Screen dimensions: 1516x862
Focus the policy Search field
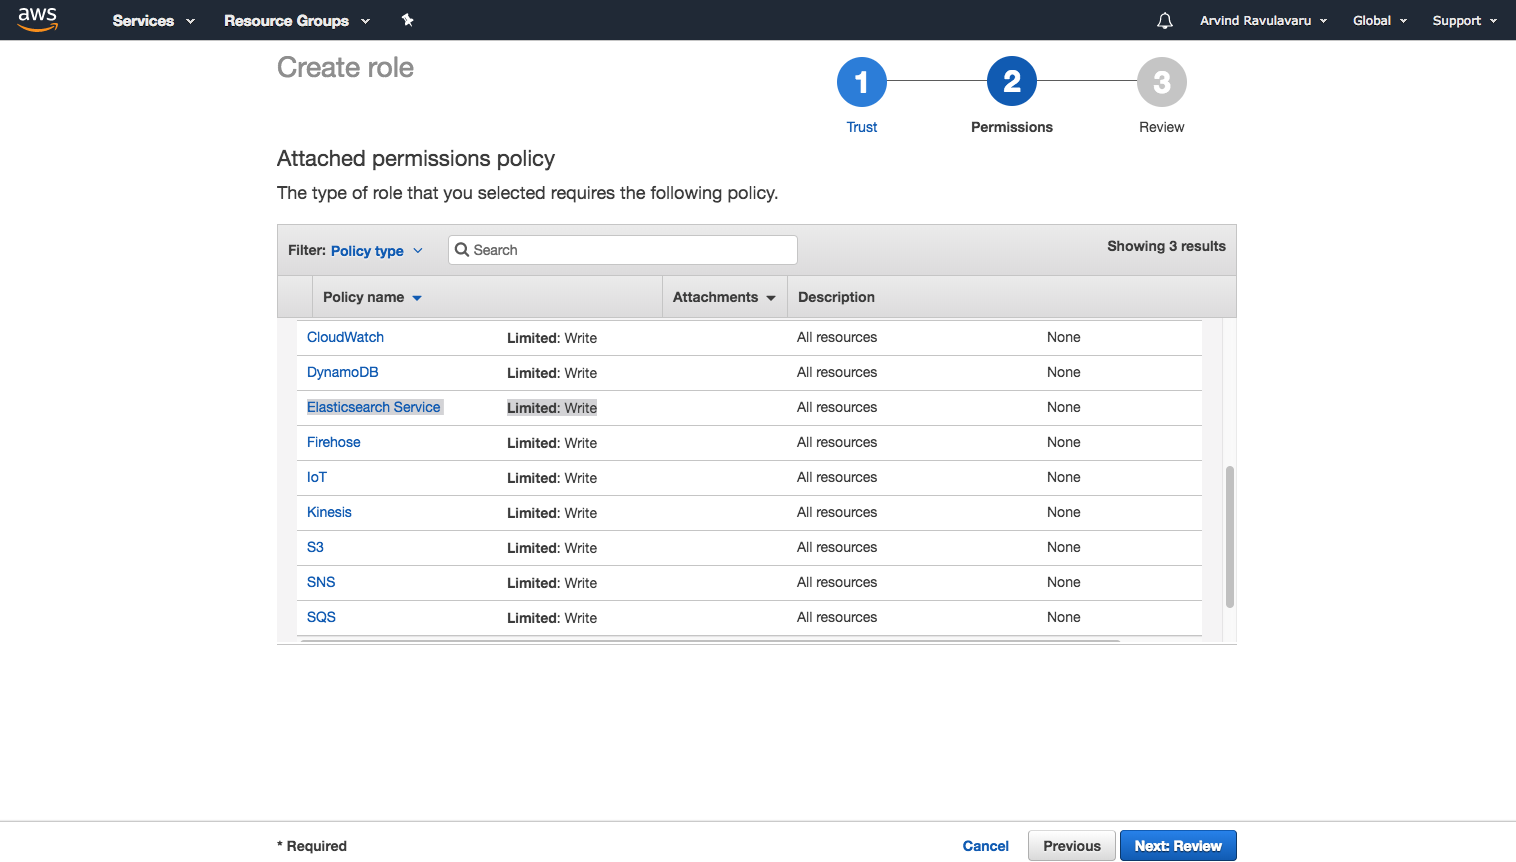[623, 250]
